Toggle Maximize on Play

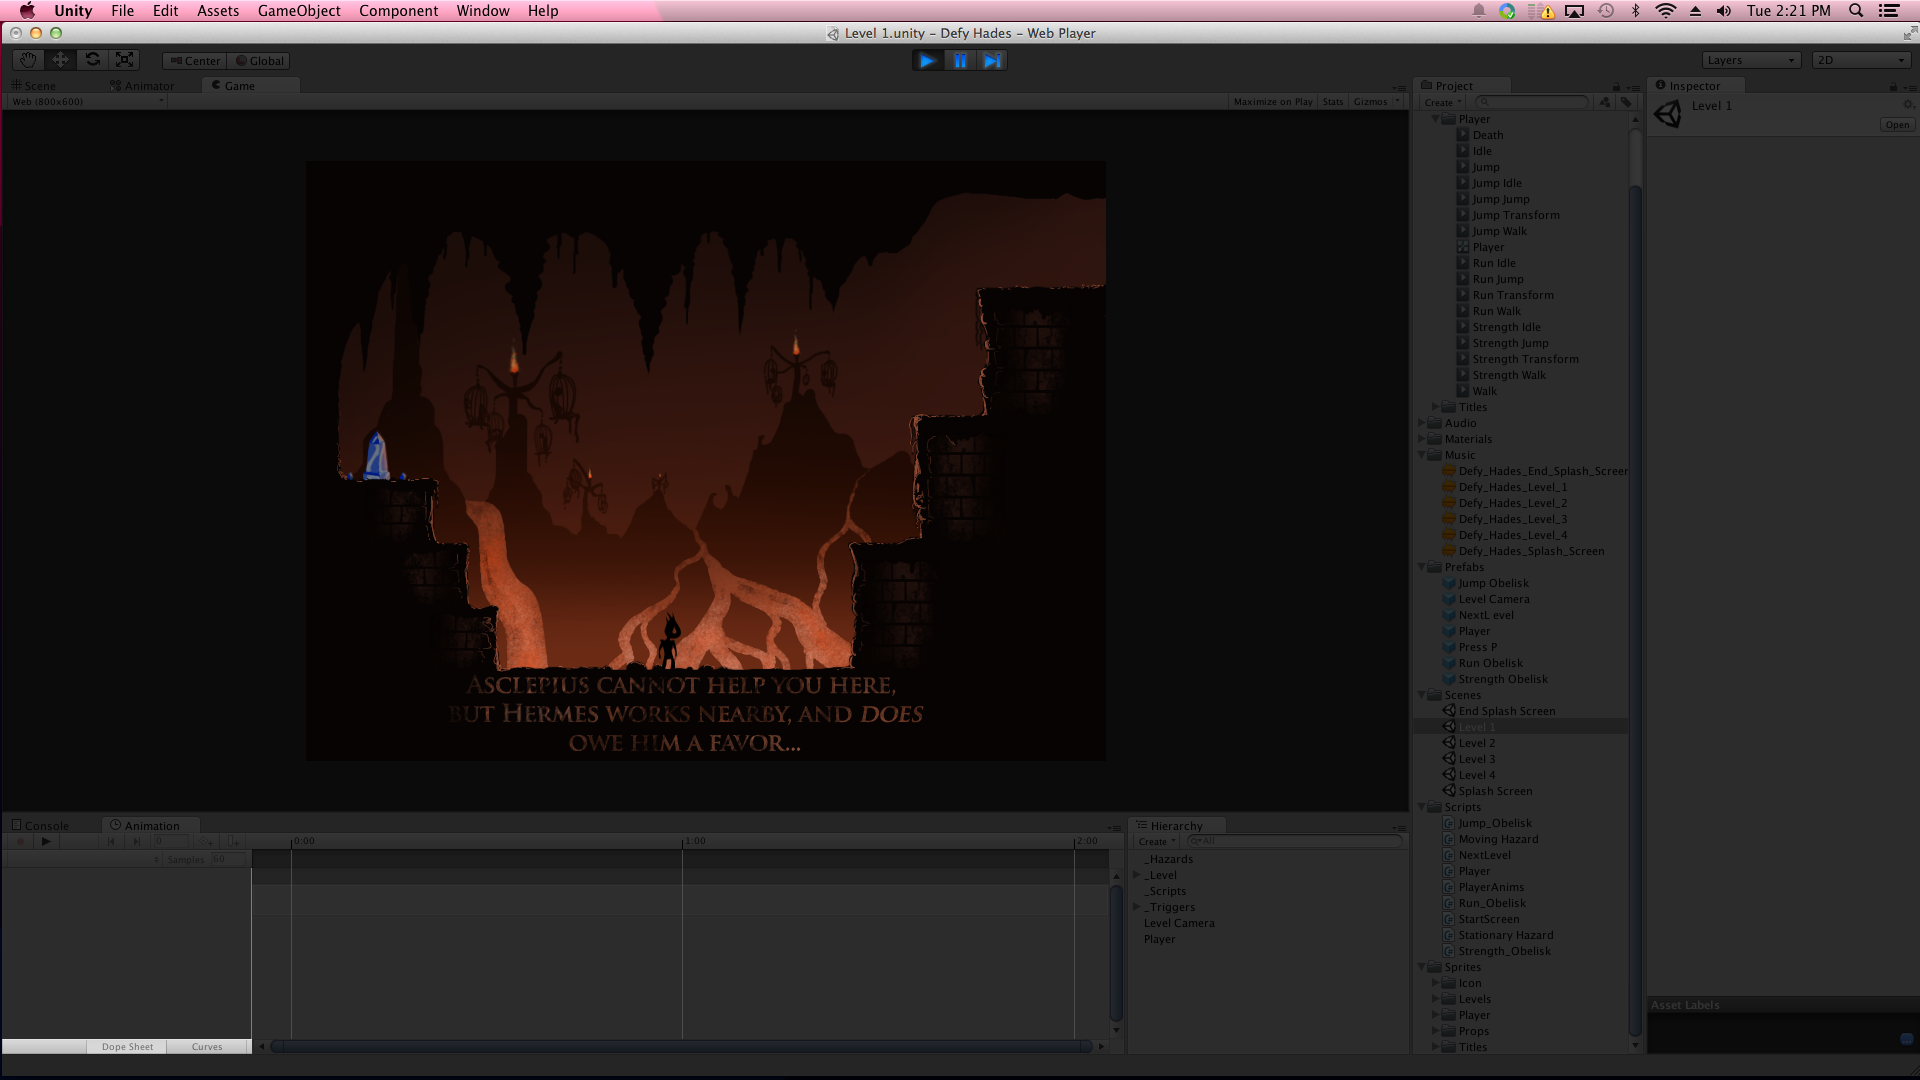pos(1272,102)
